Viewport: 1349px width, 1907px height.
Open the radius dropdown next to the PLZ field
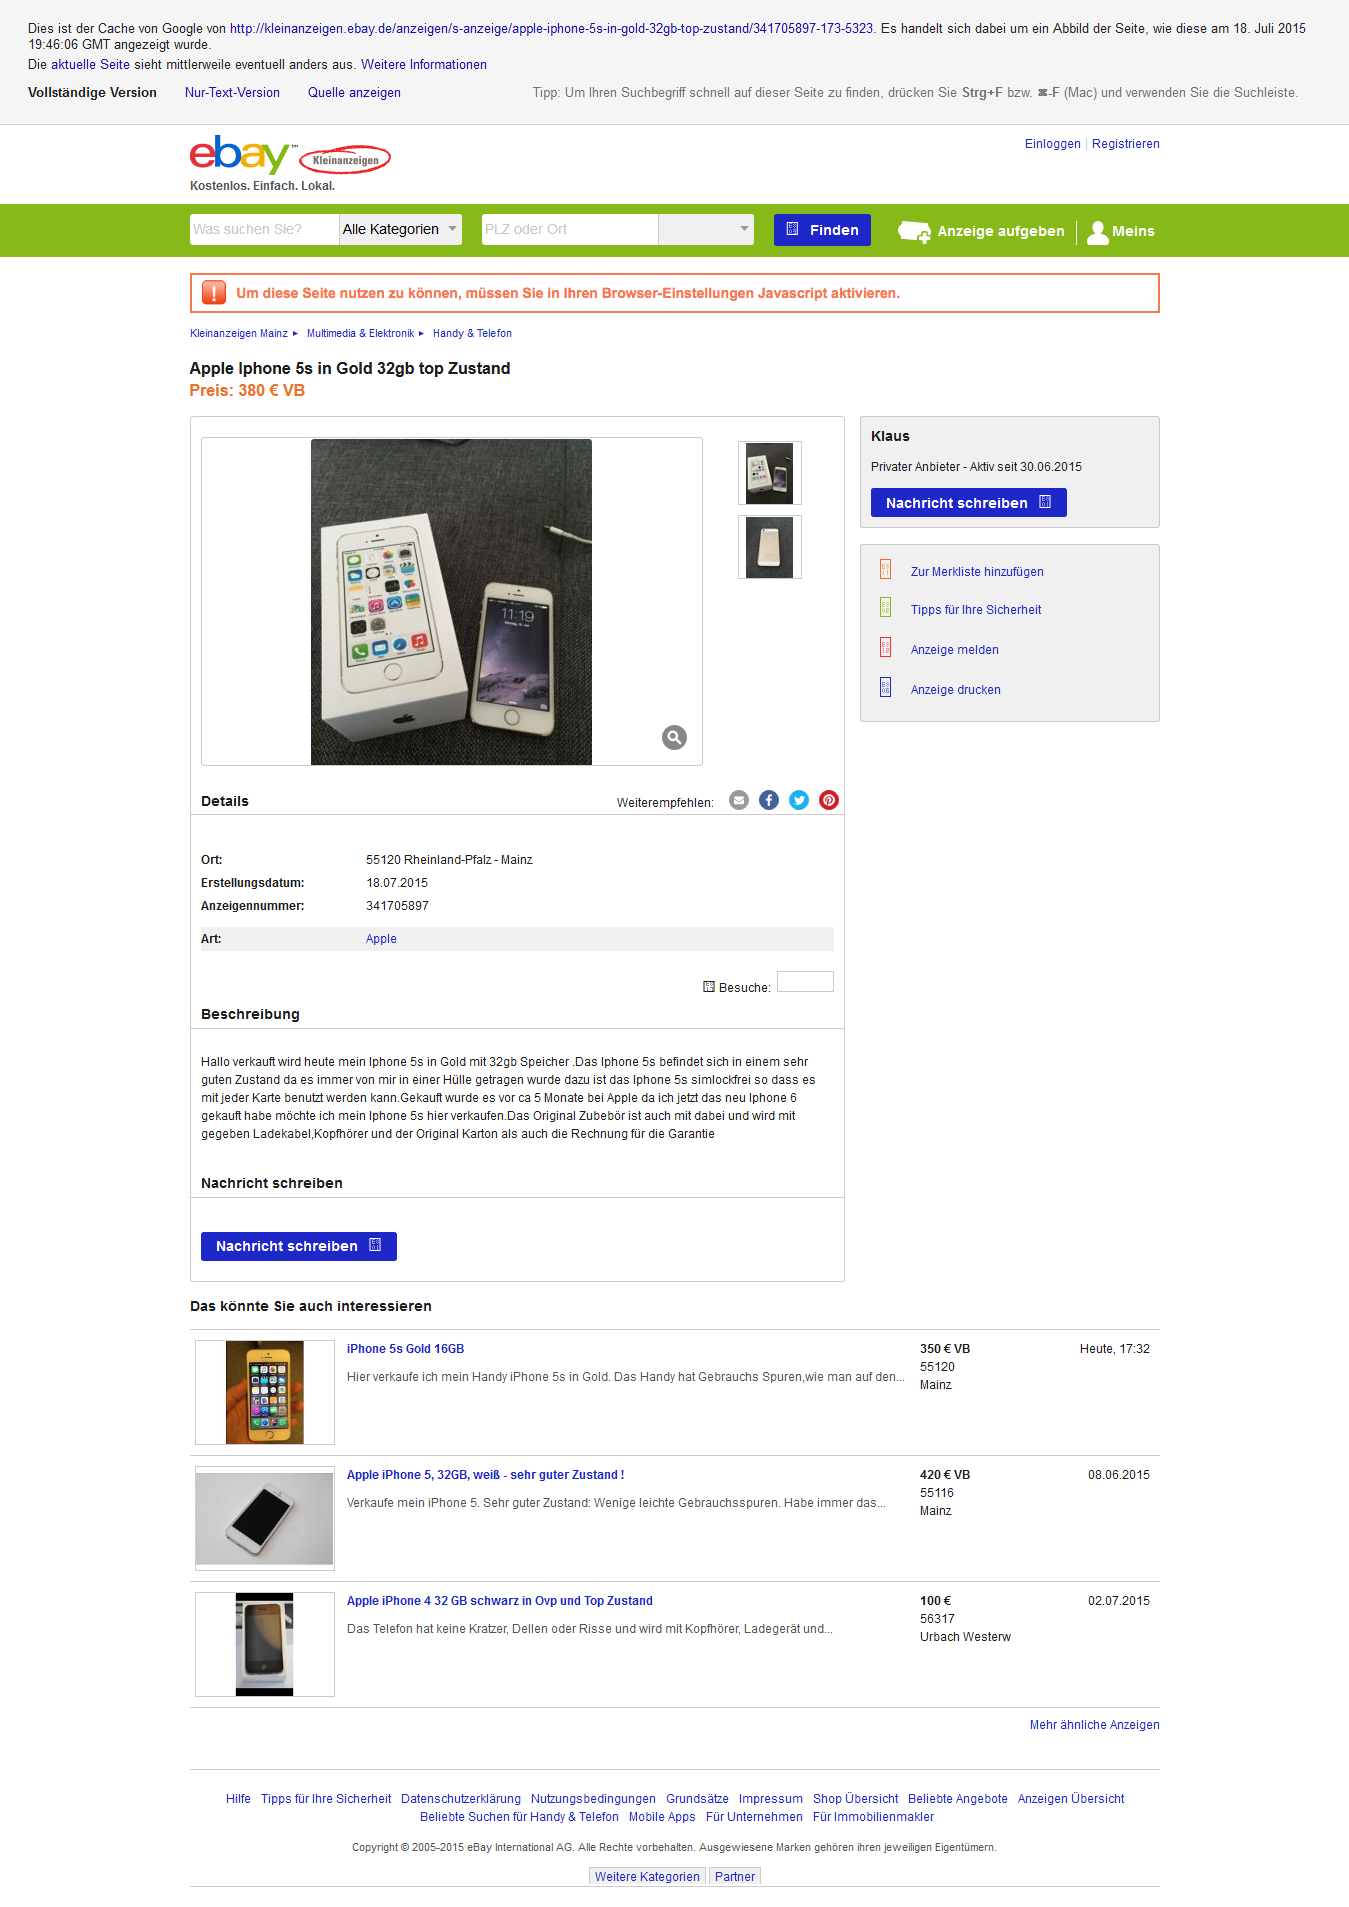coord(706,229)
